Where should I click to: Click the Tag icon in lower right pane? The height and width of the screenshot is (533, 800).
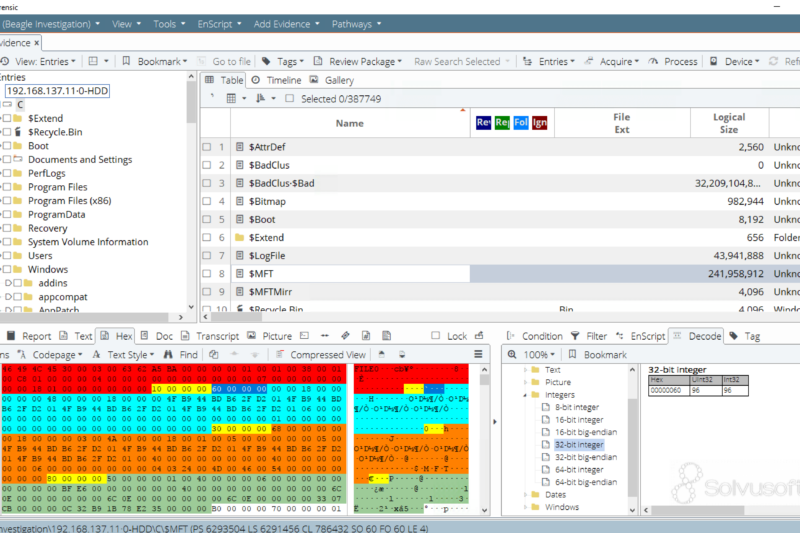(x=734, y=336)
